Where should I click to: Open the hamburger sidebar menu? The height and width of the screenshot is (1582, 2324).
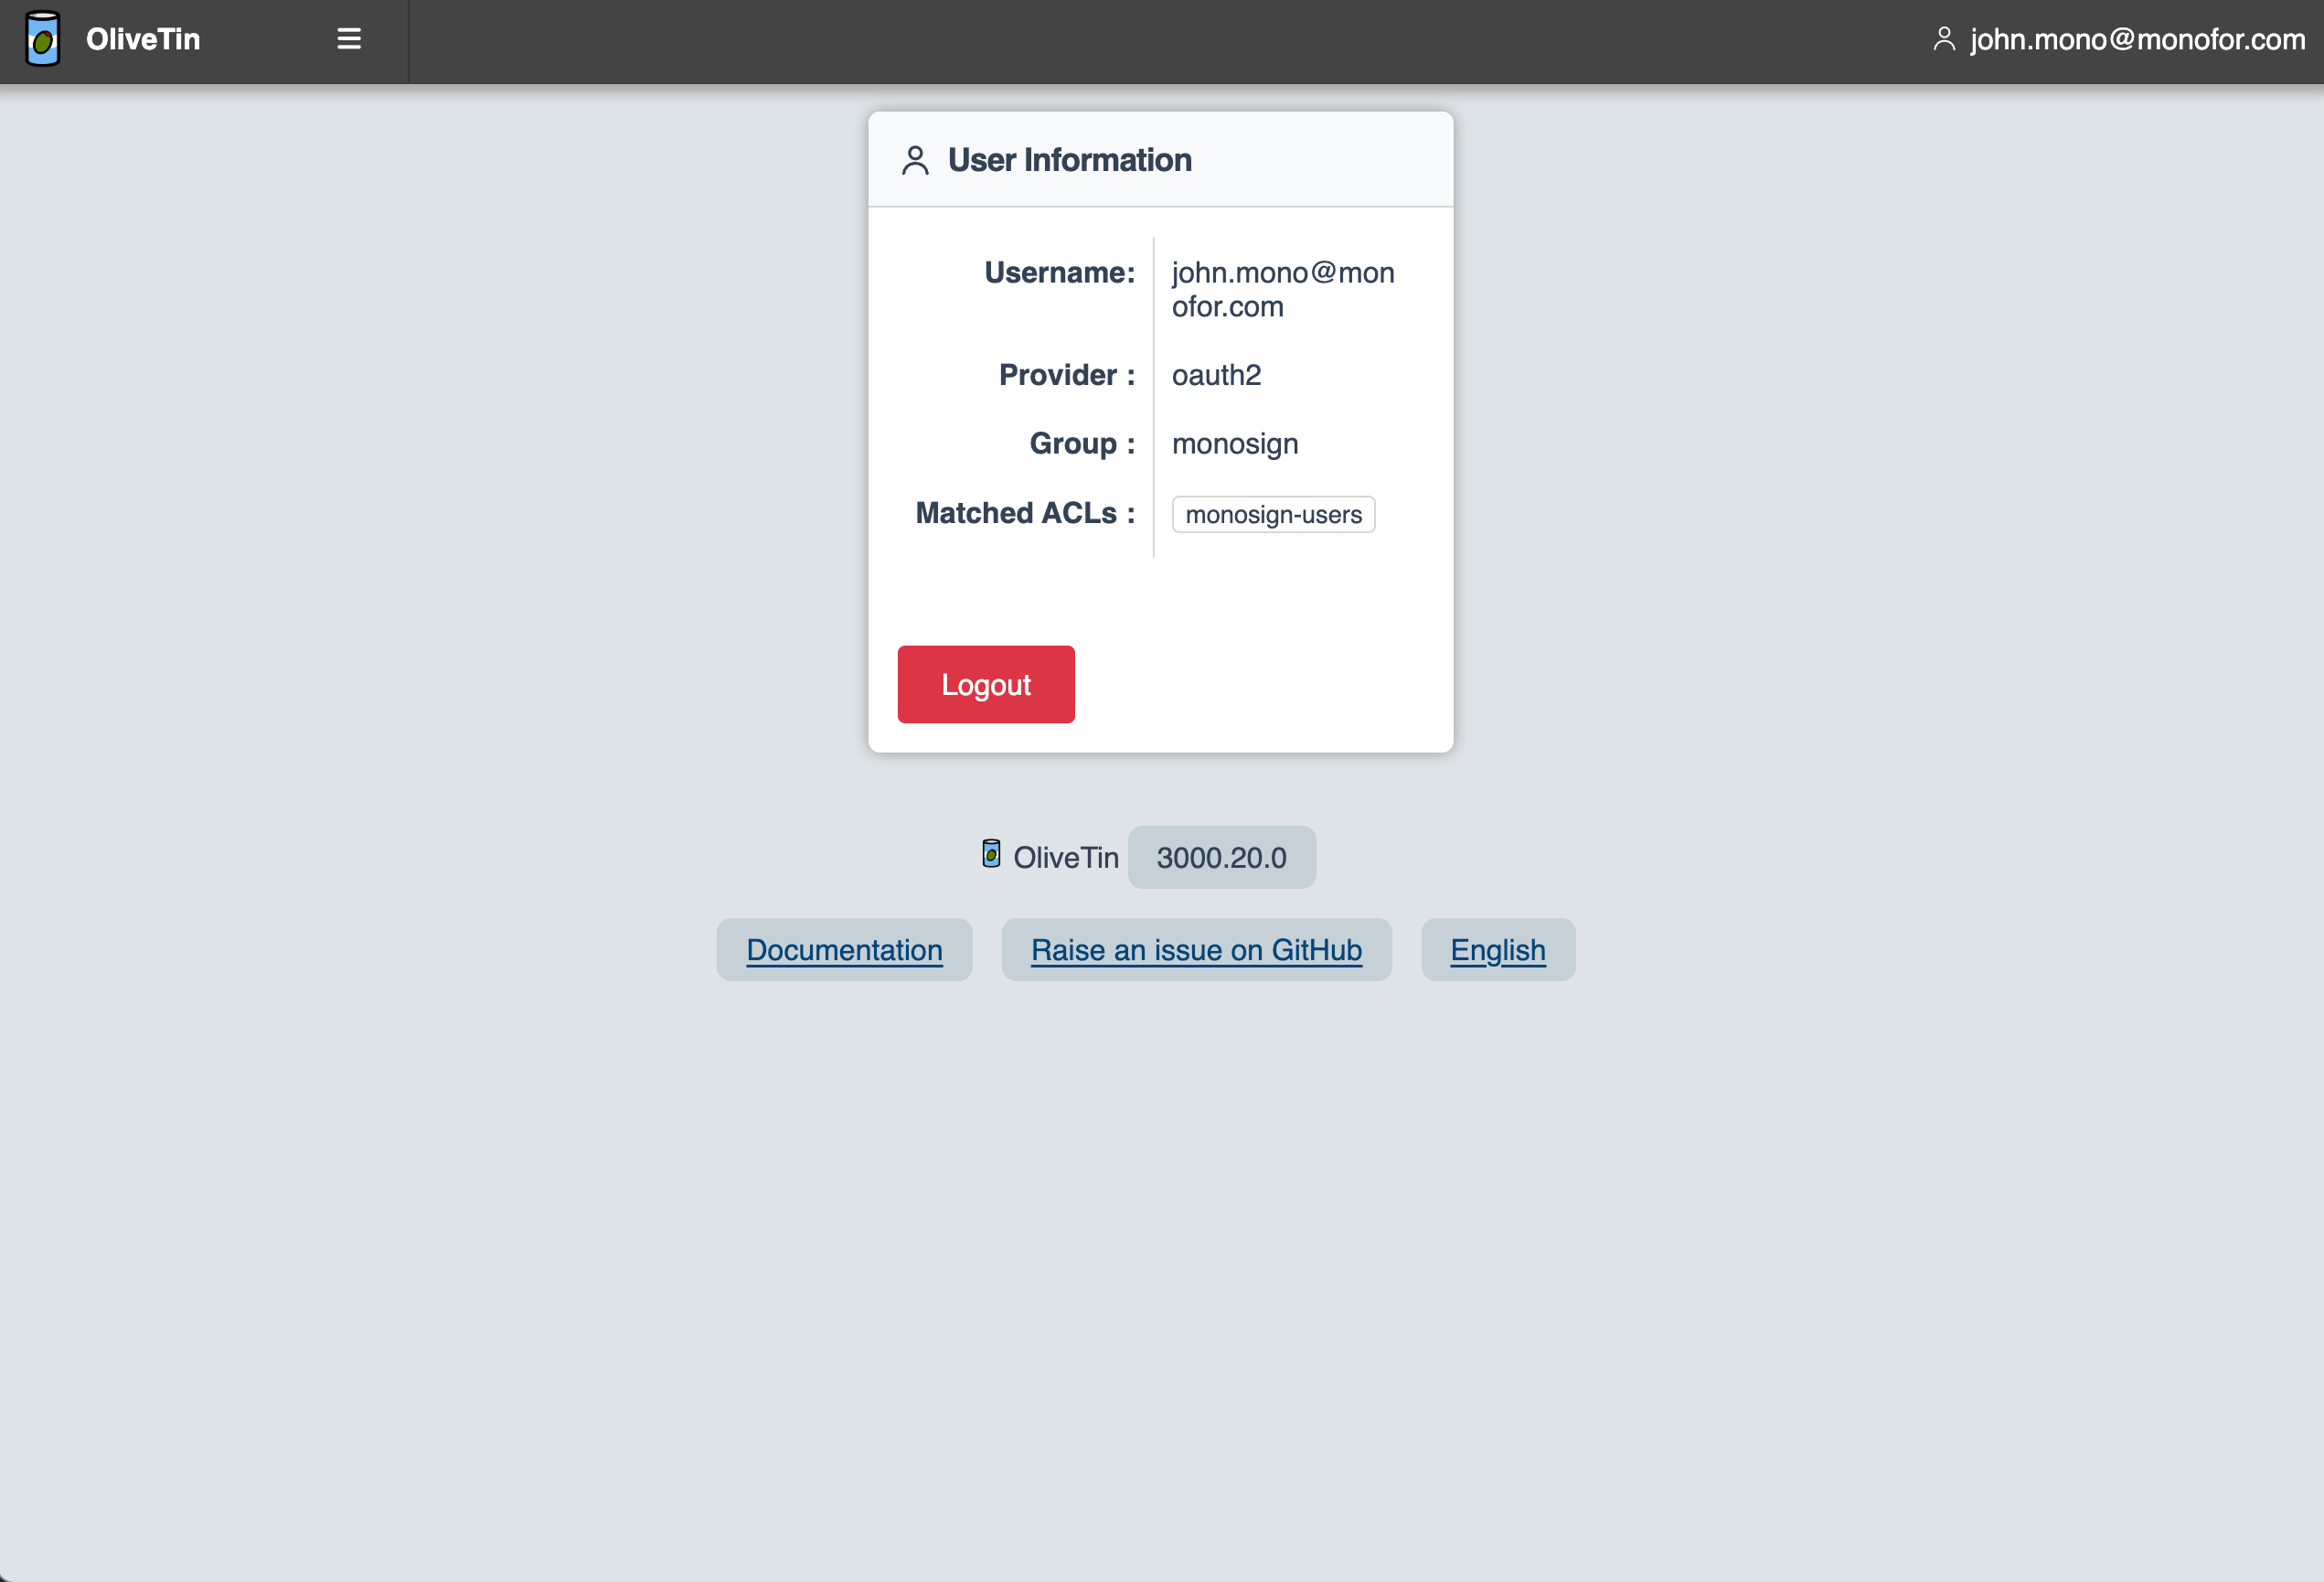click(349, 39)
